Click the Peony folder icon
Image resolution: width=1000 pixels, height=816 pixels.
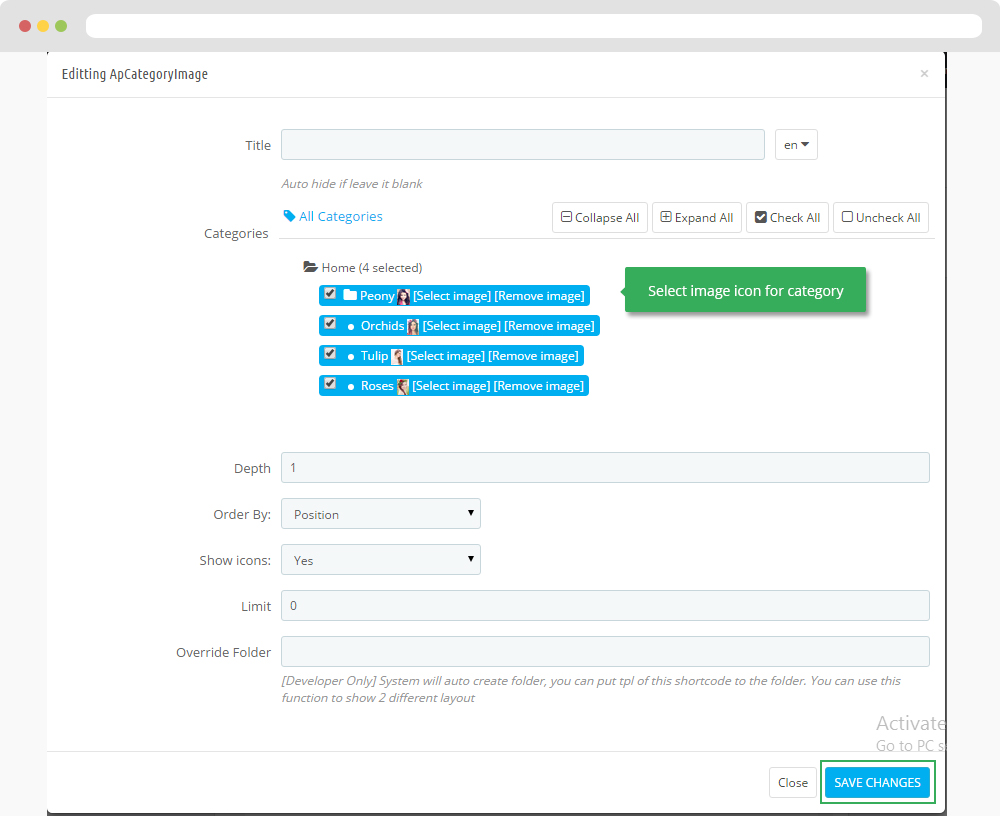350,296
